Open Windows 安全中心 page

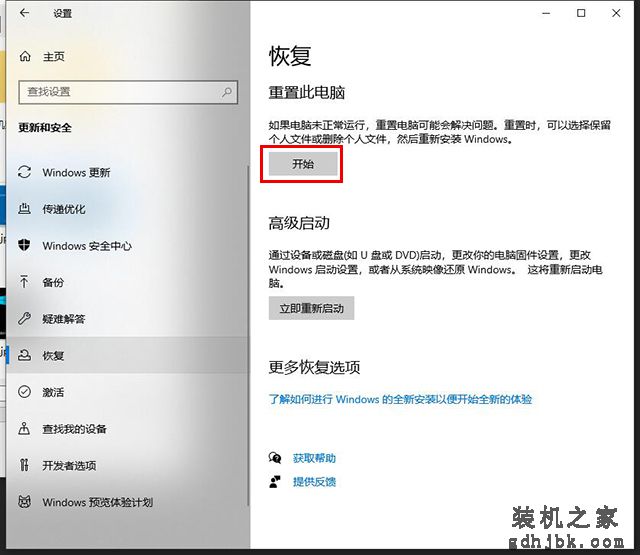tap(127, 246)
